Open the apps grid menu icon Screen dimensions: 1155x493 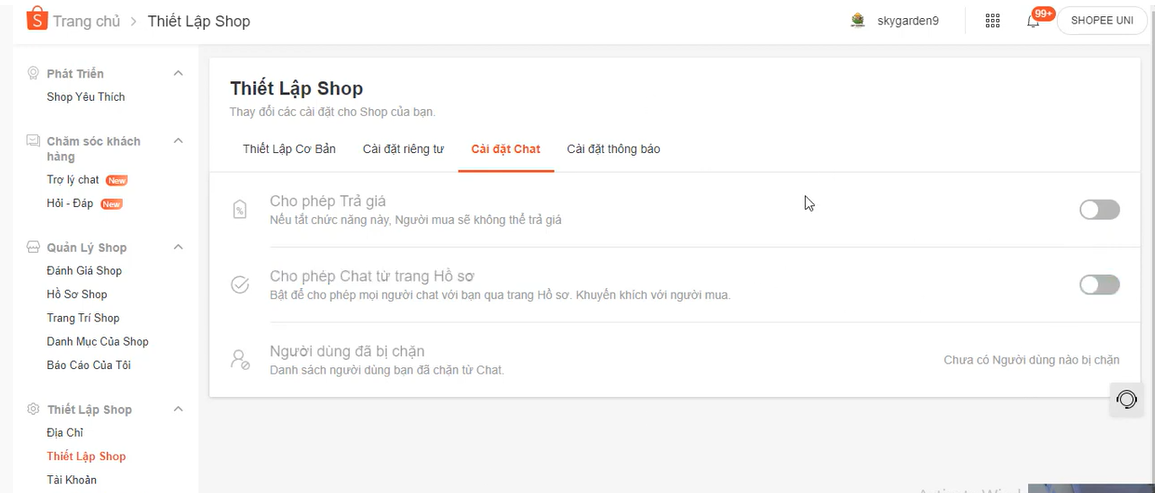tap(992, 21)
